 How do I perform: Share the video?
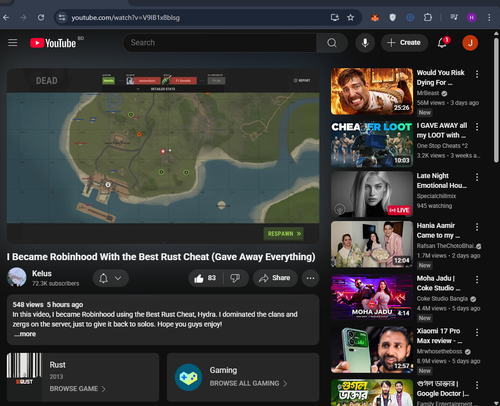click(x=275, y=278)
